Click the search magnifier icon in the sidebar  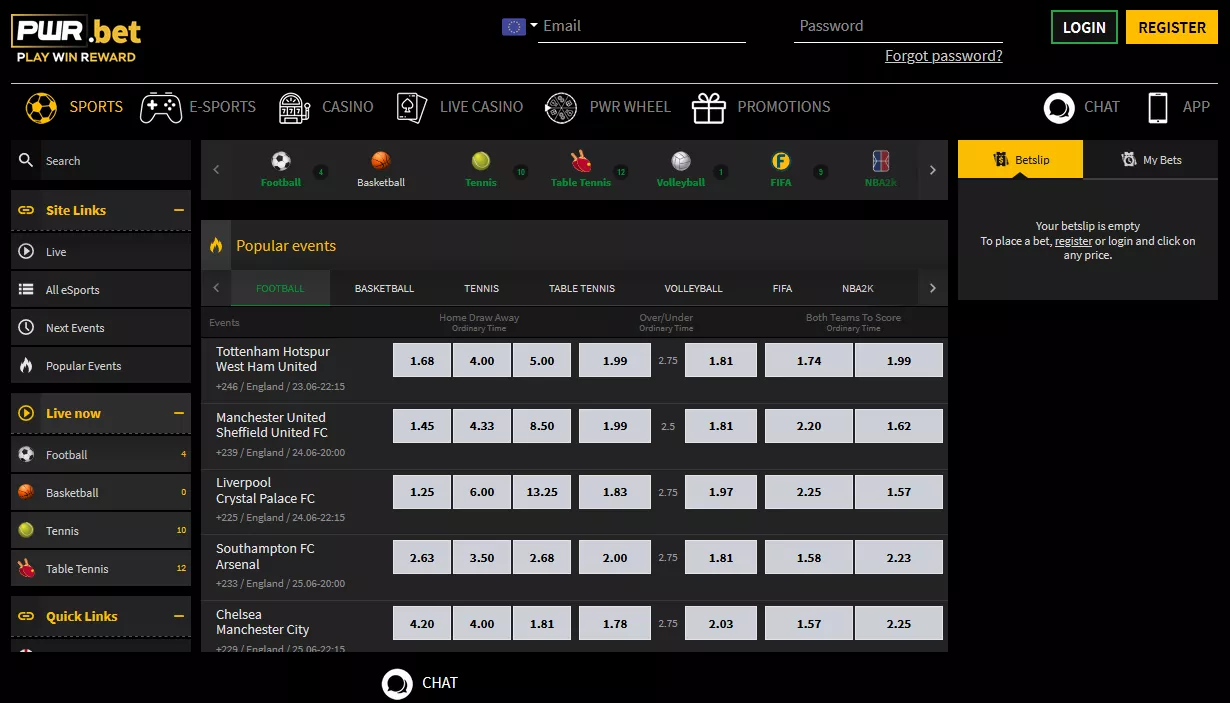[25, 160]
